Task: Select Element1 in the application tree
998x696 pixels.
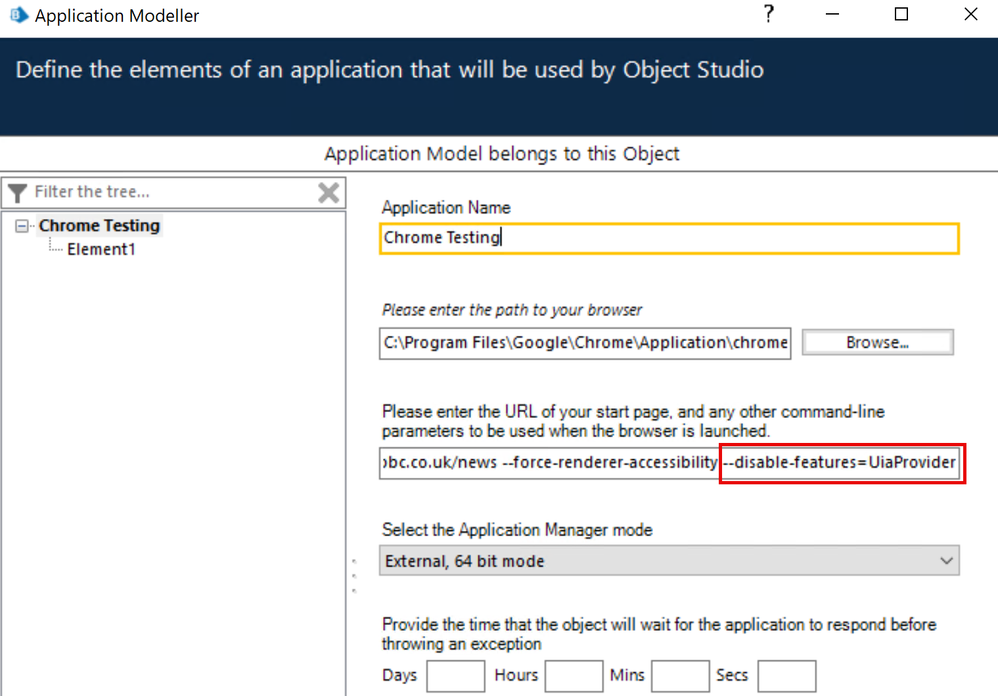Action: [101, 250]
